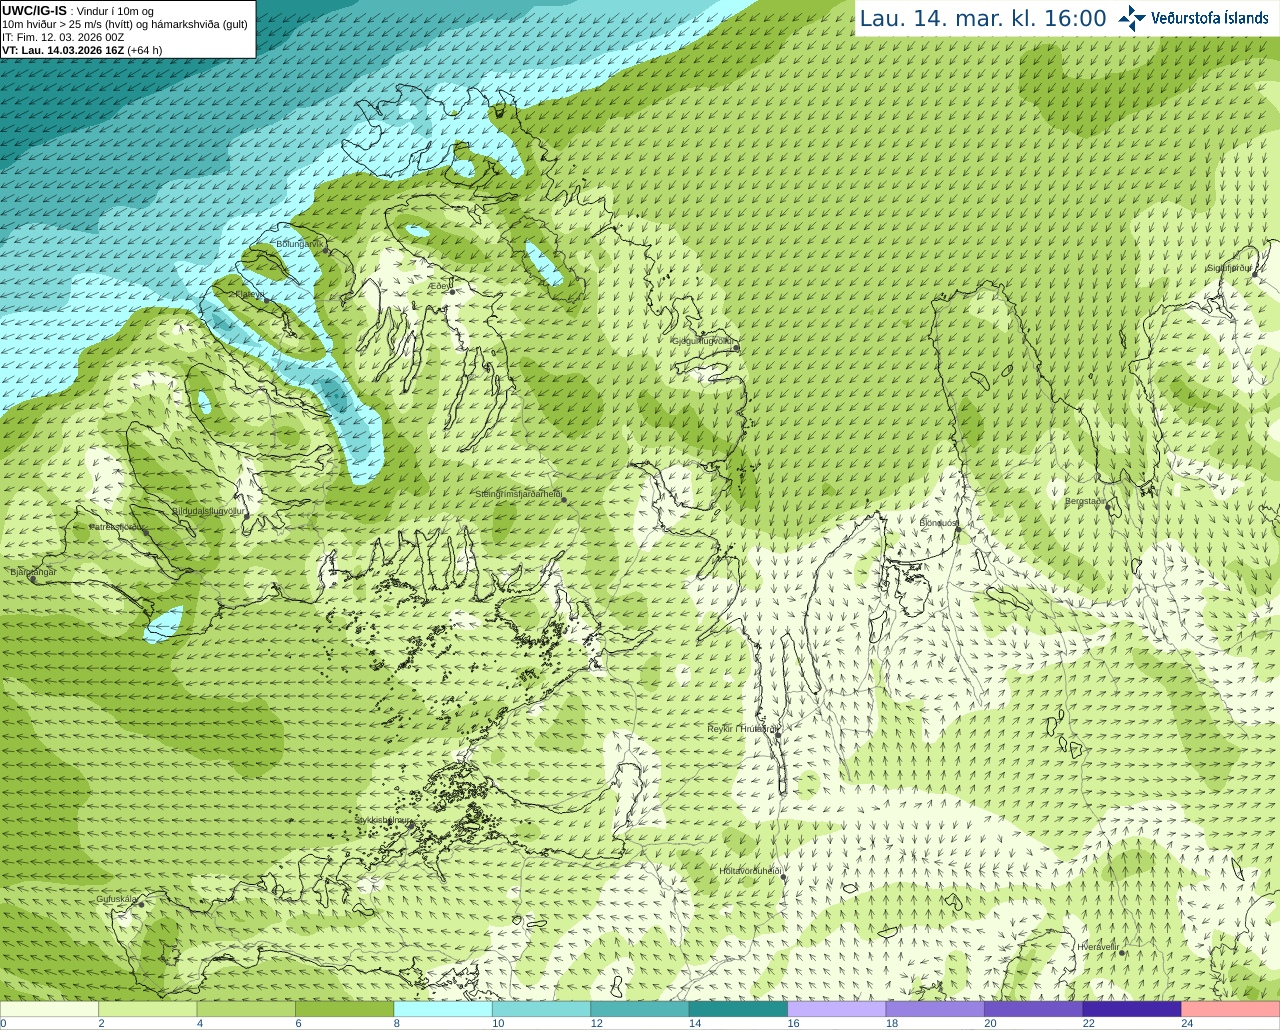Select the 20–22 m/s violet legend color

1034,1009
